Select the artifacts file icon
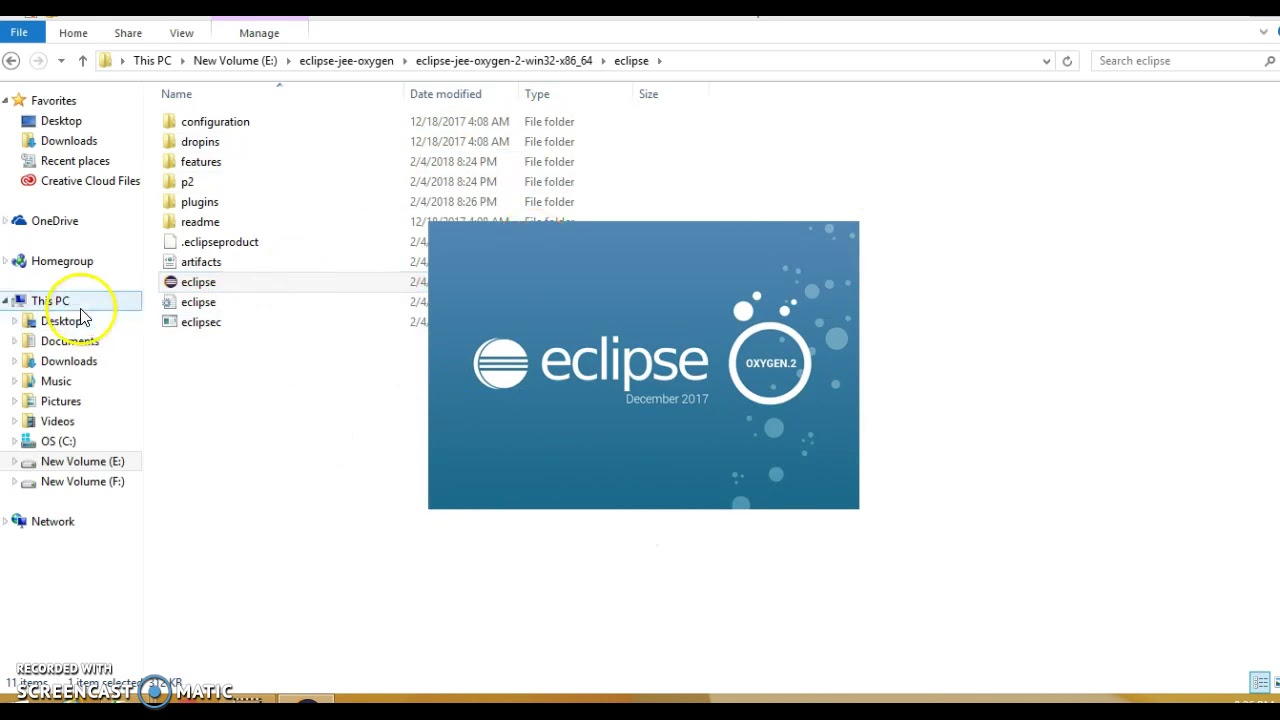This screenshot has width=1280, height=720. click(170, 262)
